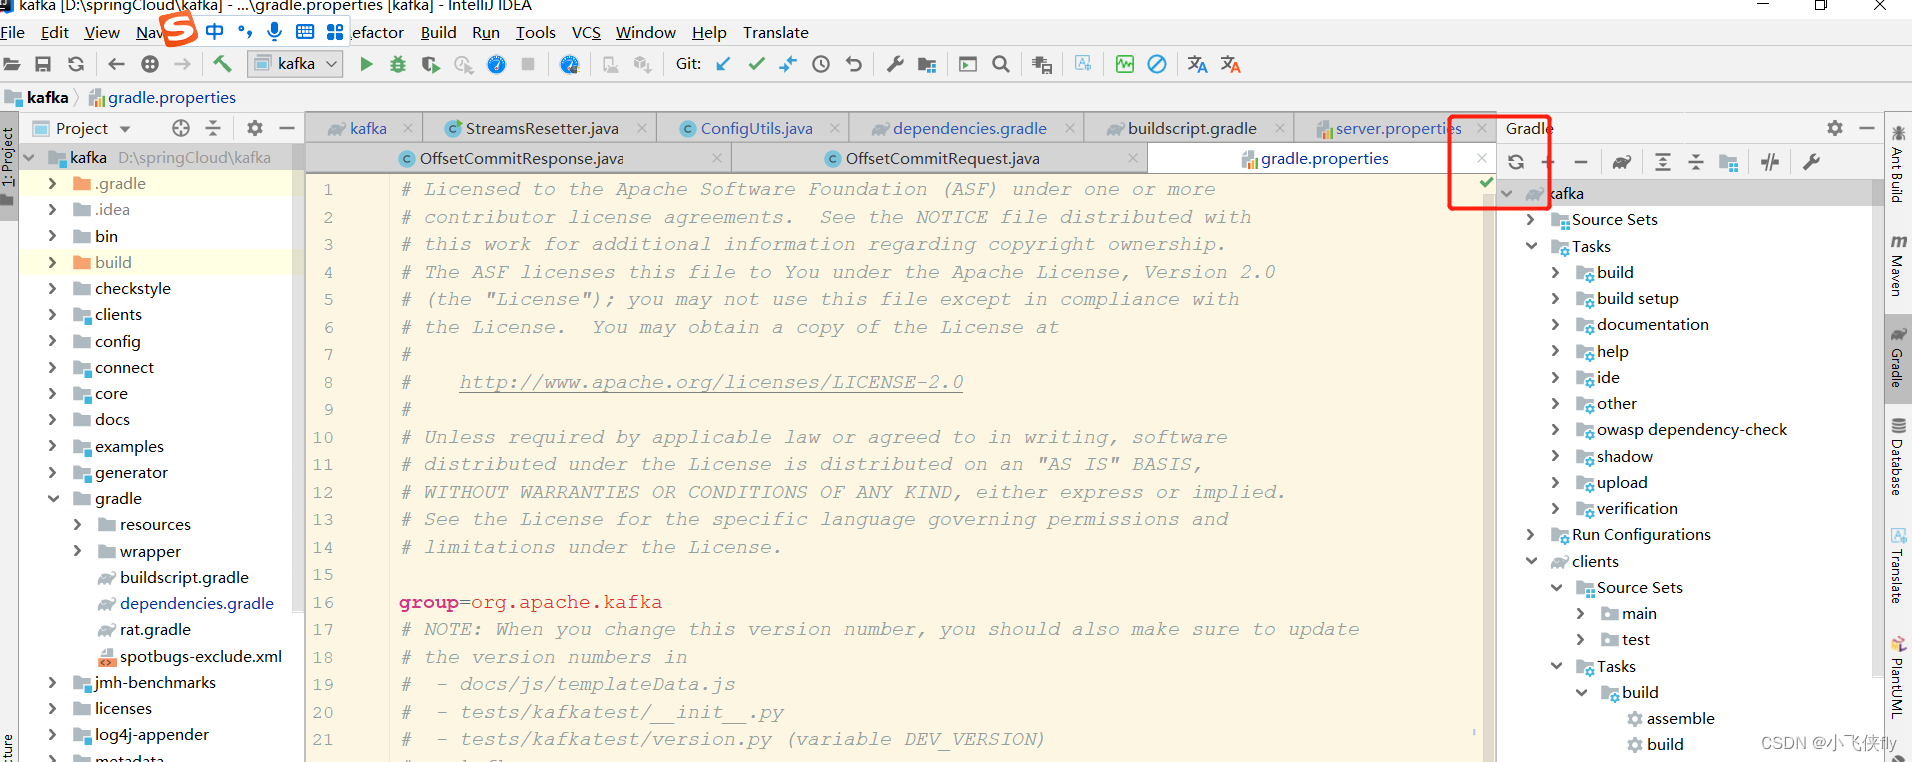This screenshot has width=1912, height=762.
Task: Click the minus icon in Gradle toolbar
Action: click(x=1581, y=162)
